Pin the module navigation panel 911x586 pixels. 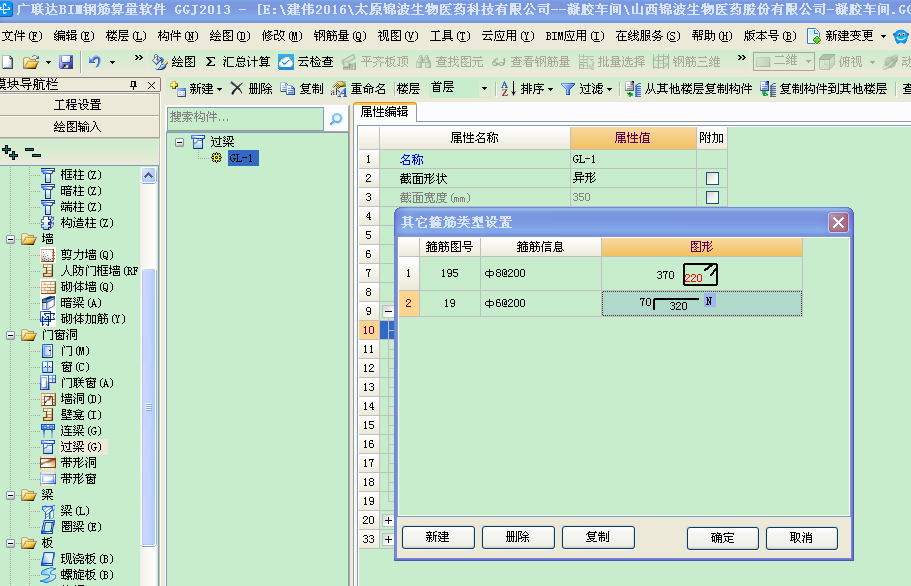[x=134, y=85]
